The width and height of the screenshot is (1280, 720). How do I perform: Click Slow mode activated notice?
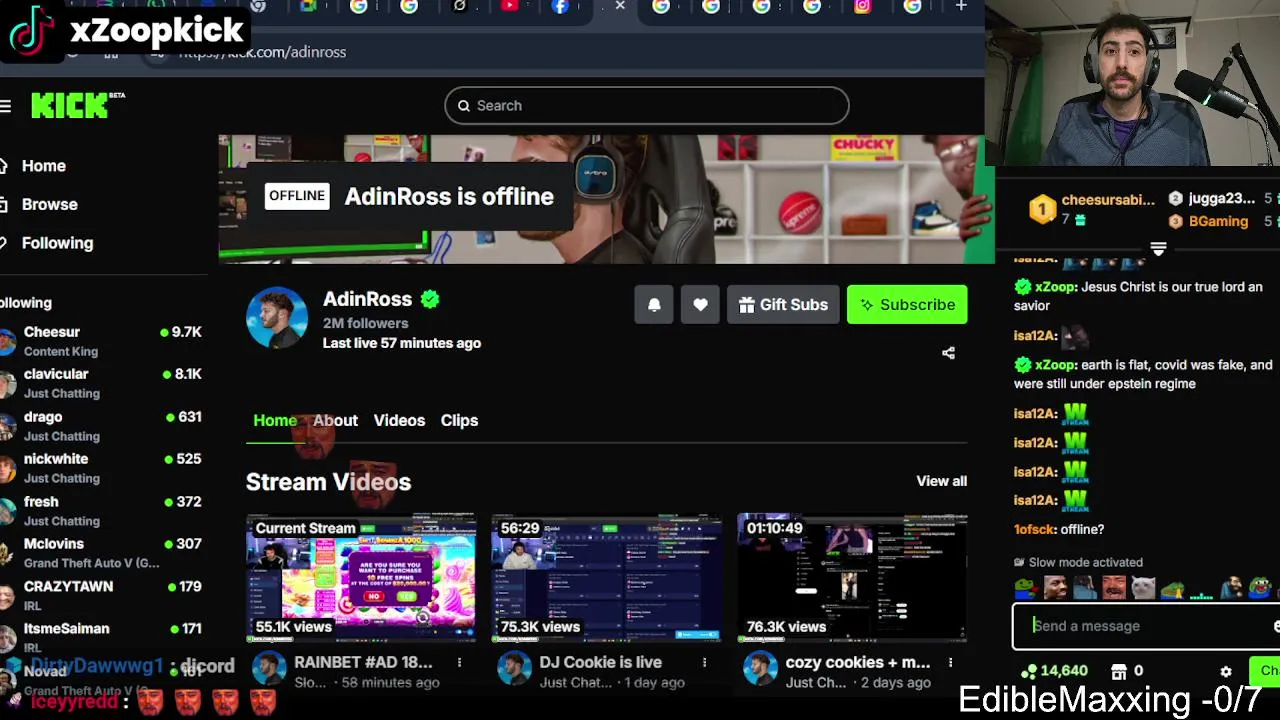(x=1078, y=563)
